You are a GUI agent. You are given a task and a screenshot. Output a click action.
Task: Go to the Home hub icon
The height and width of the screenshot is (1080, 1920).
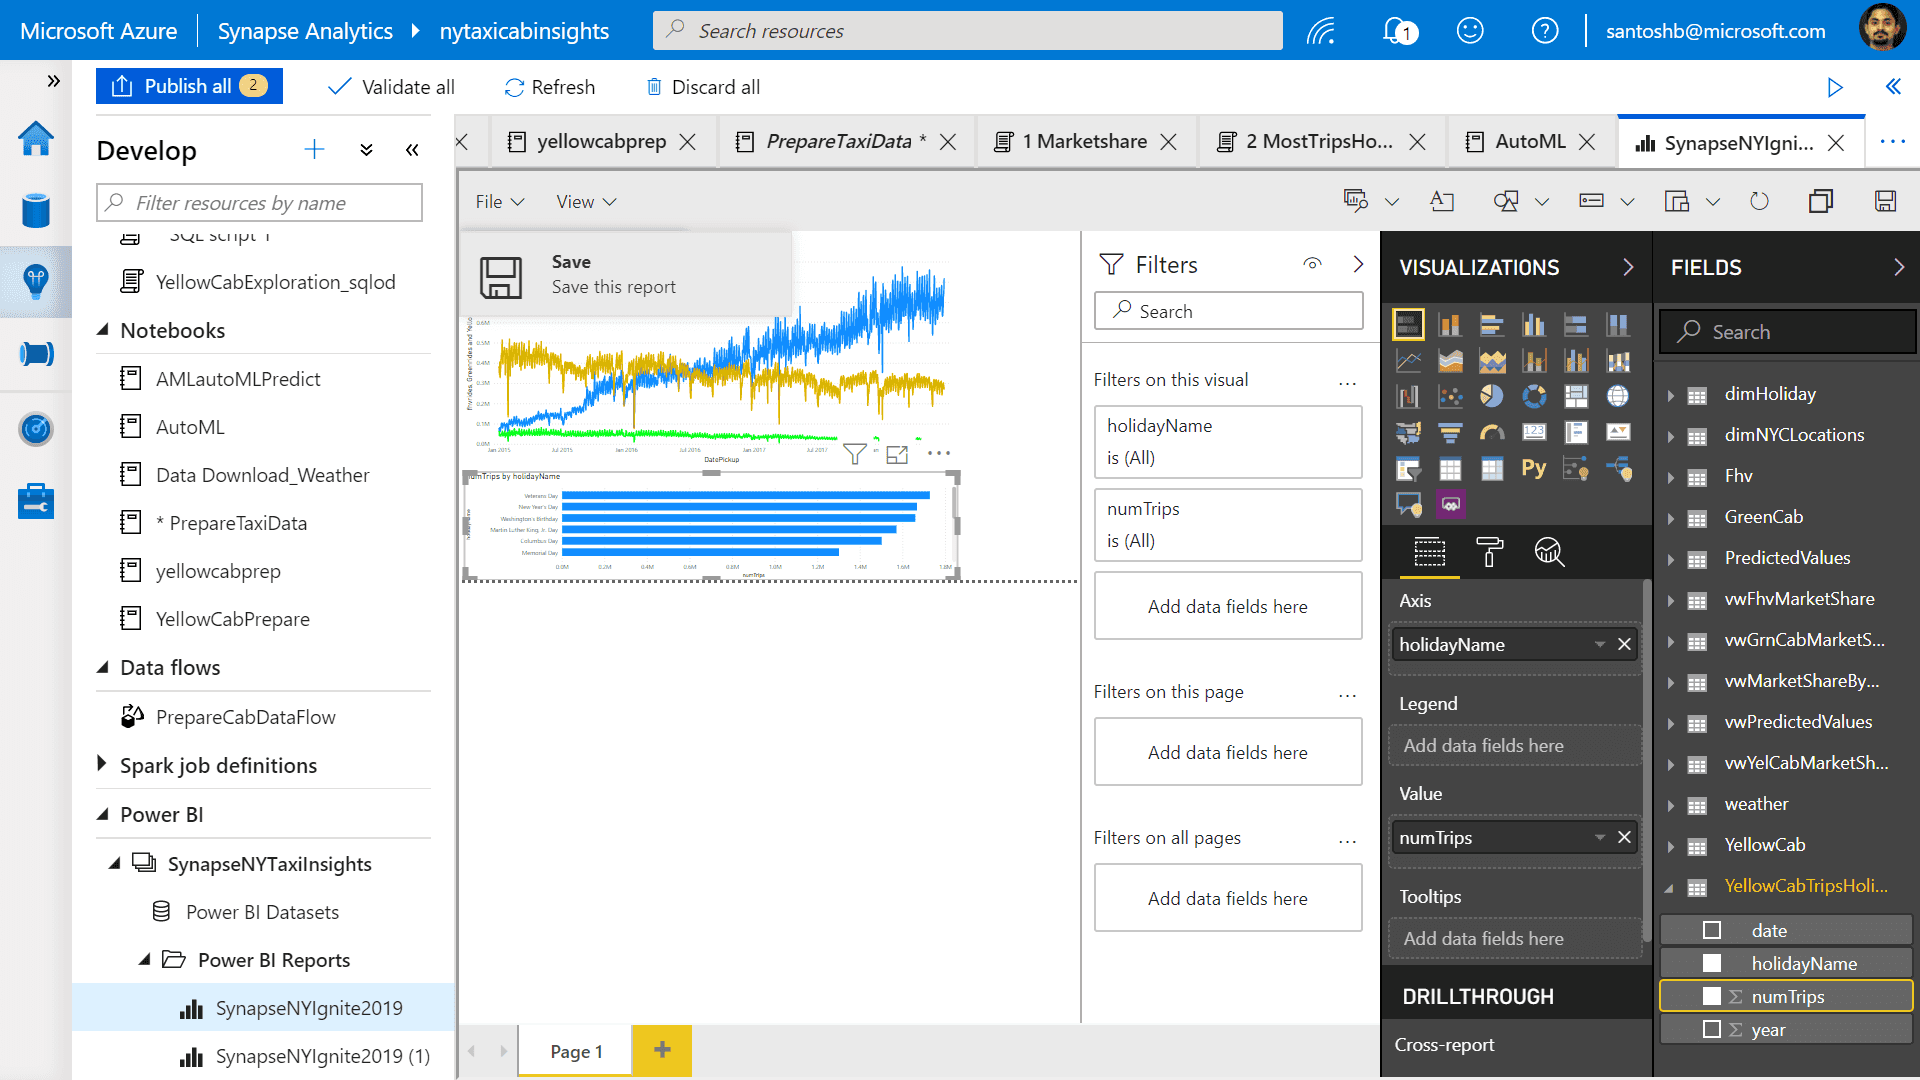pos(36,138)
